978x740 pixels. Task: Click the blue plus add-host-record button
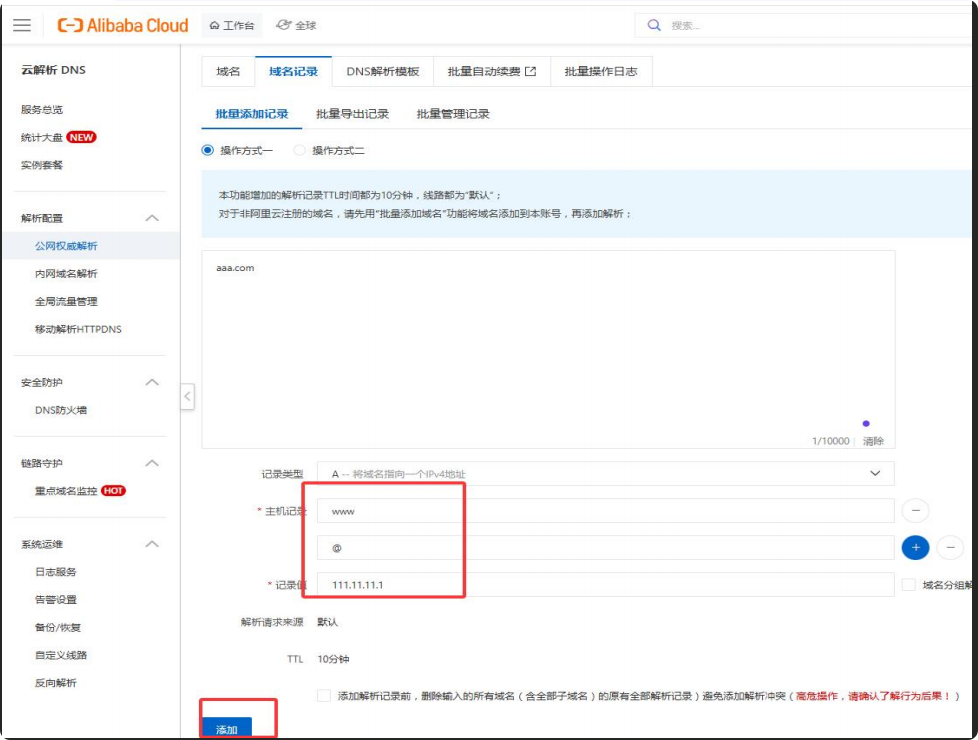(x=915, y=547)
